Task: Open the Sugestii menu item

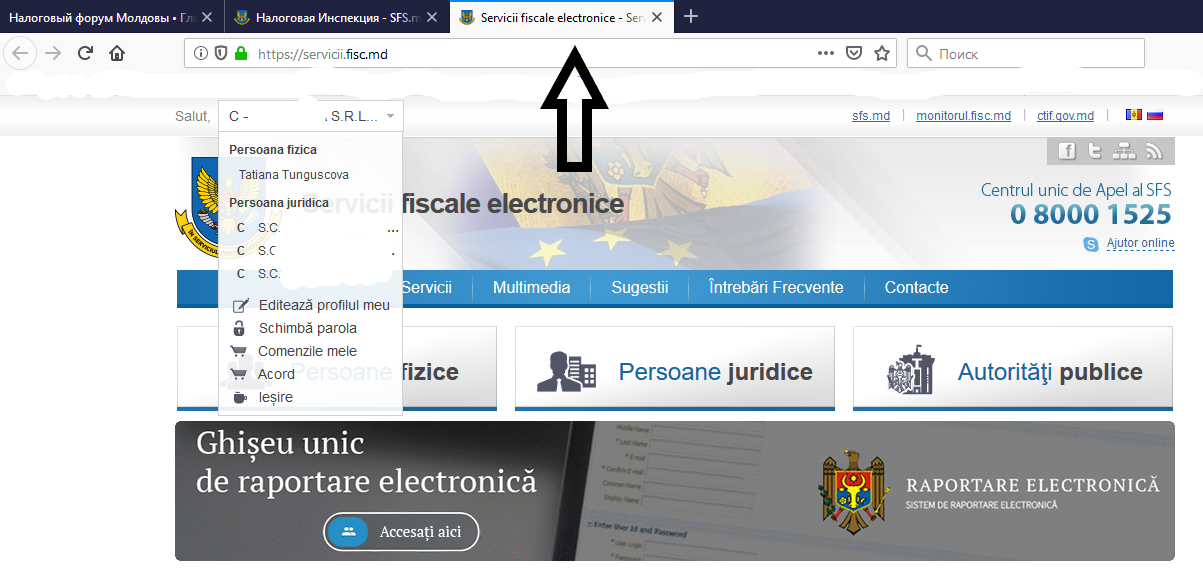Action: tap(640, 288)
